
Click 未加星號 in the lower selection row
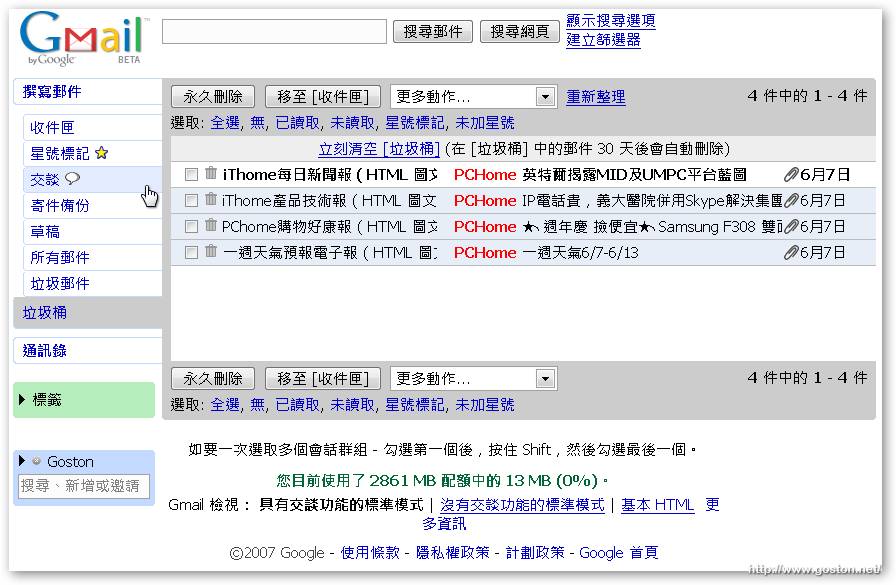[x=485, y=404]
